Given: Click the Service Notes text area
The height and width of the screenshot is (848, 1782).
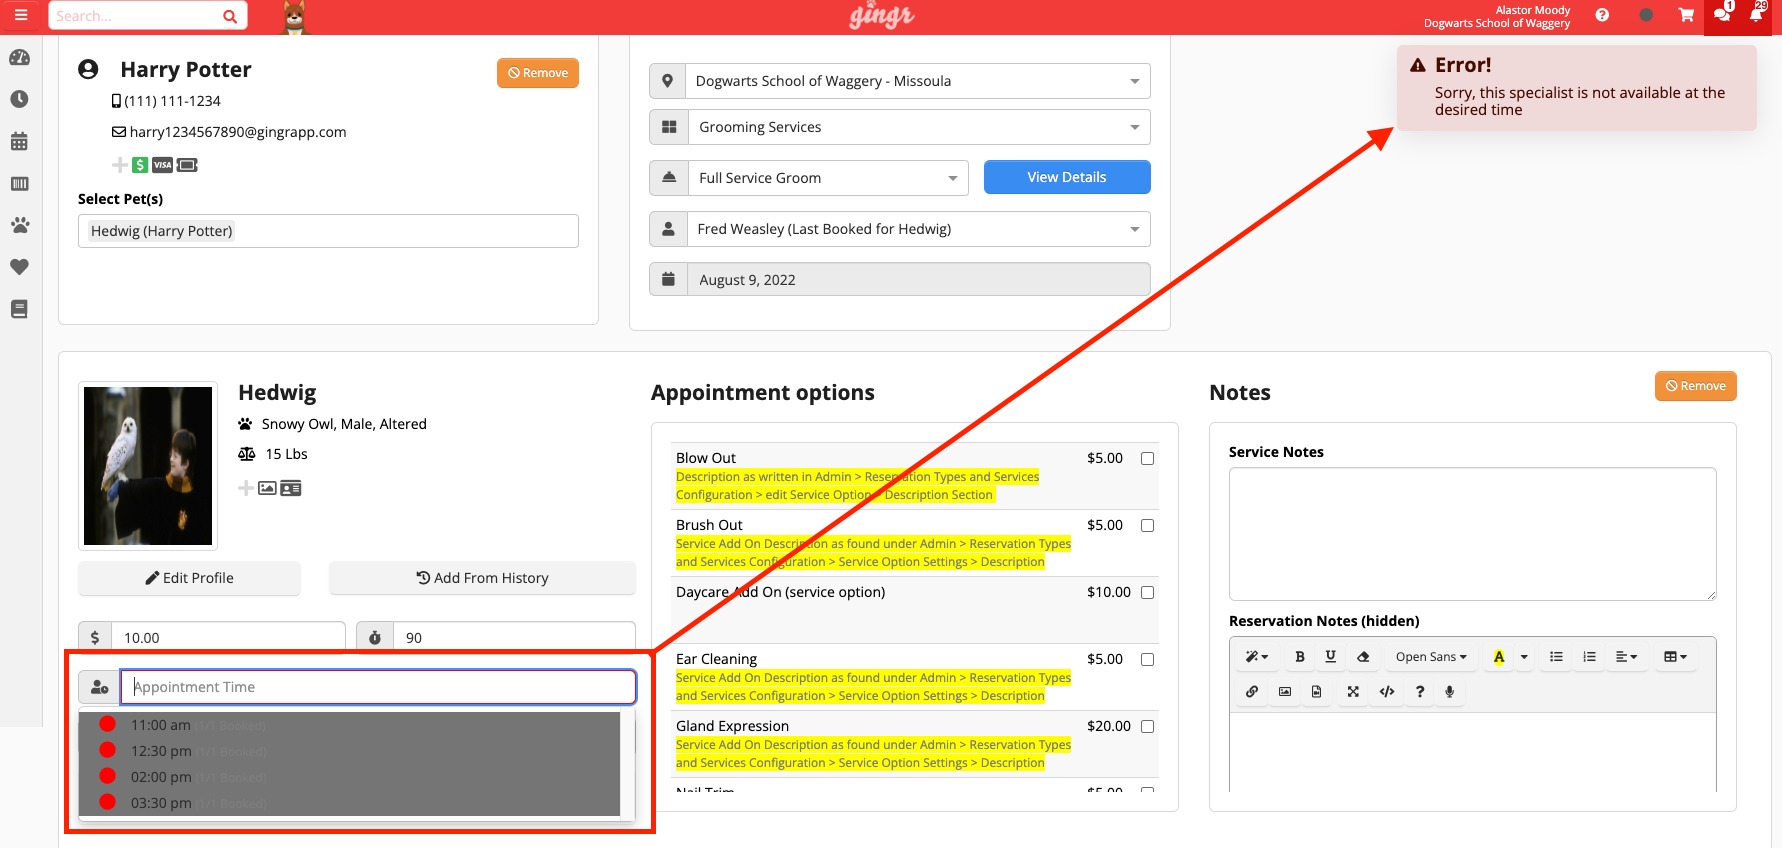Looking at the screenshot, I should [1473, 534].
